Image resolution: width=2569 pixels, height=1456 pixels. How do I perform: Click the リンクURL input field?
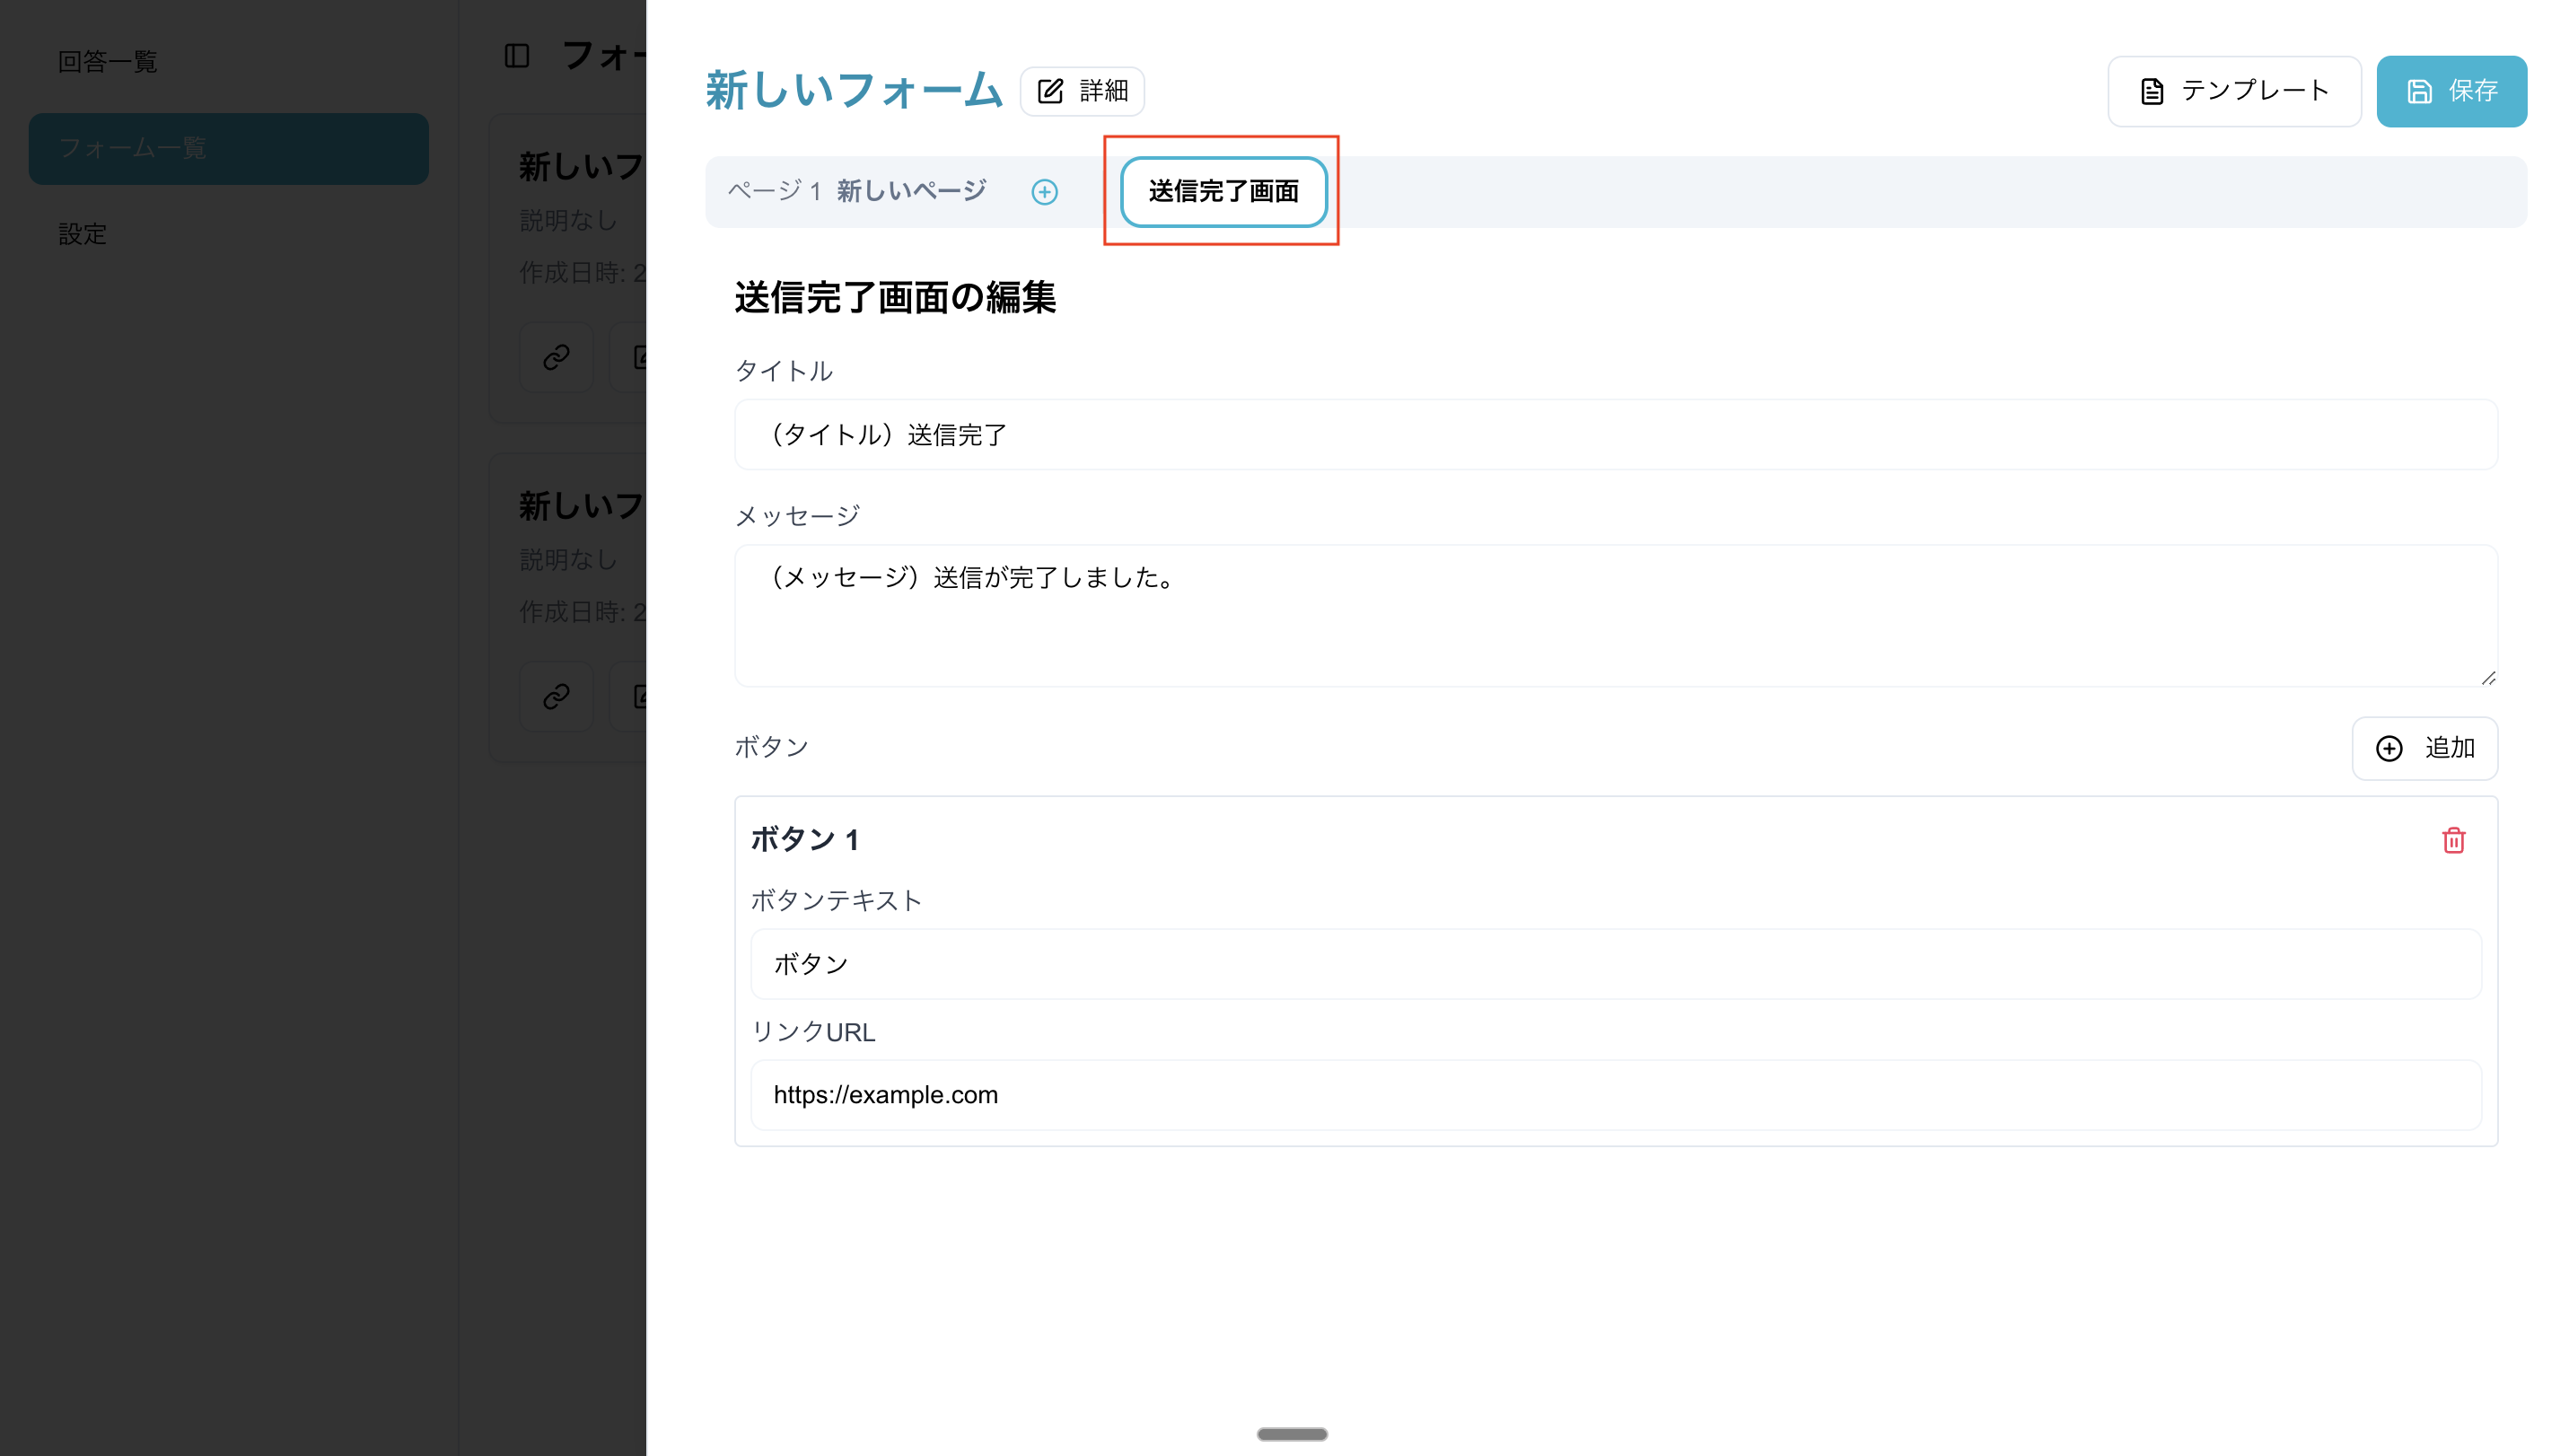[1615, 1095]
